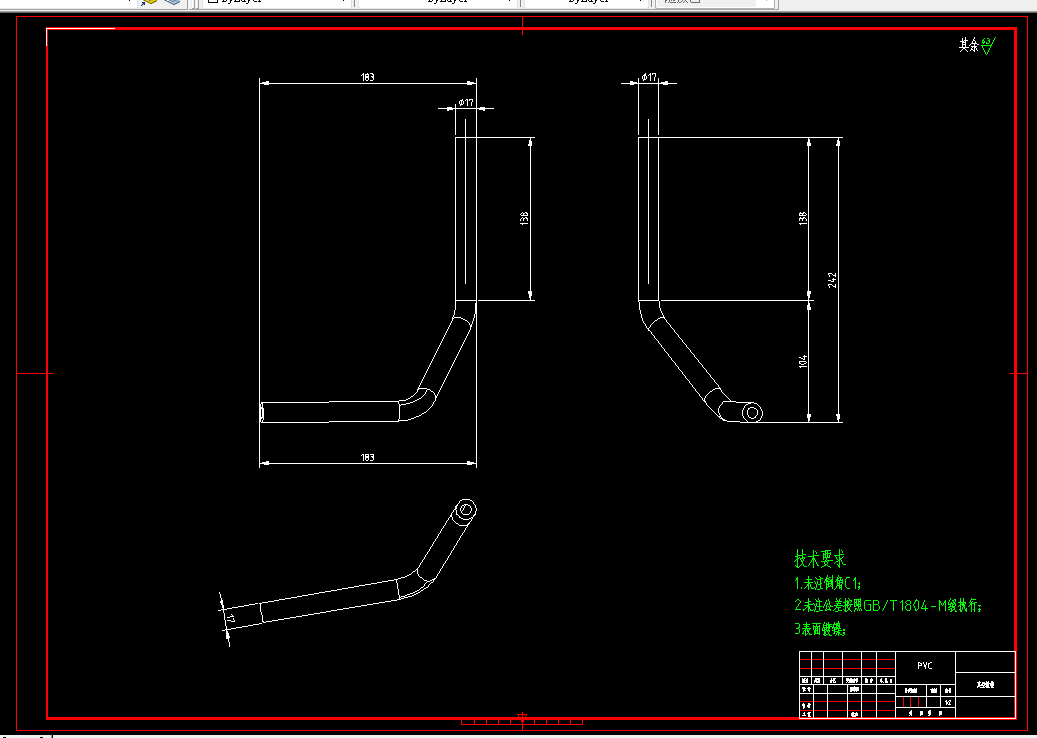Click the 104 dimension text

(x=803, y=362)
